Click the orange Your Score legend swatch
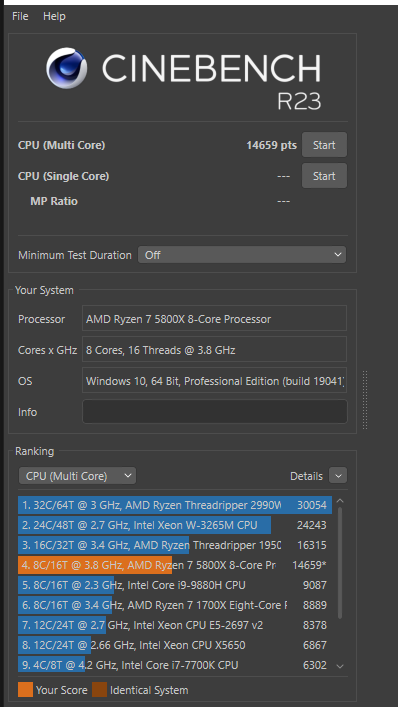The width and height of the screenshot is (398, 707). tap(25, 689)
